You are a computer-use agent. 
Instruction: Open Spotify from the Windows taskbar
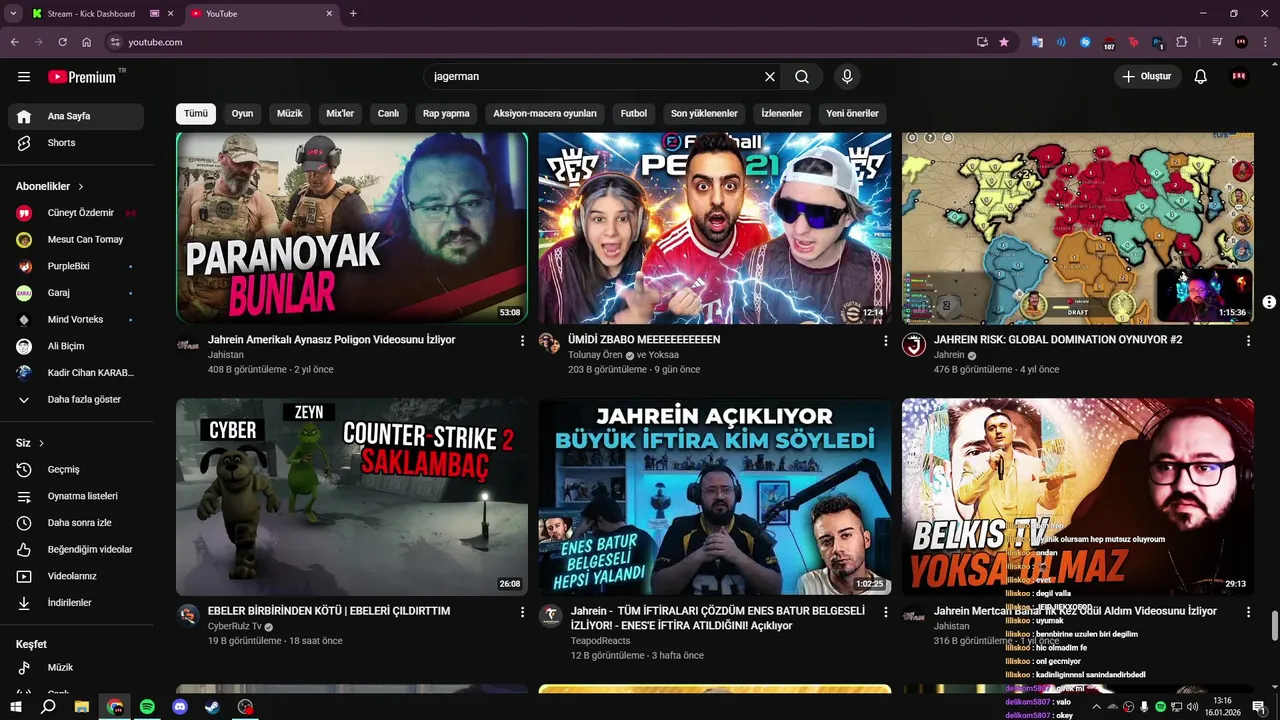[147, 707]
